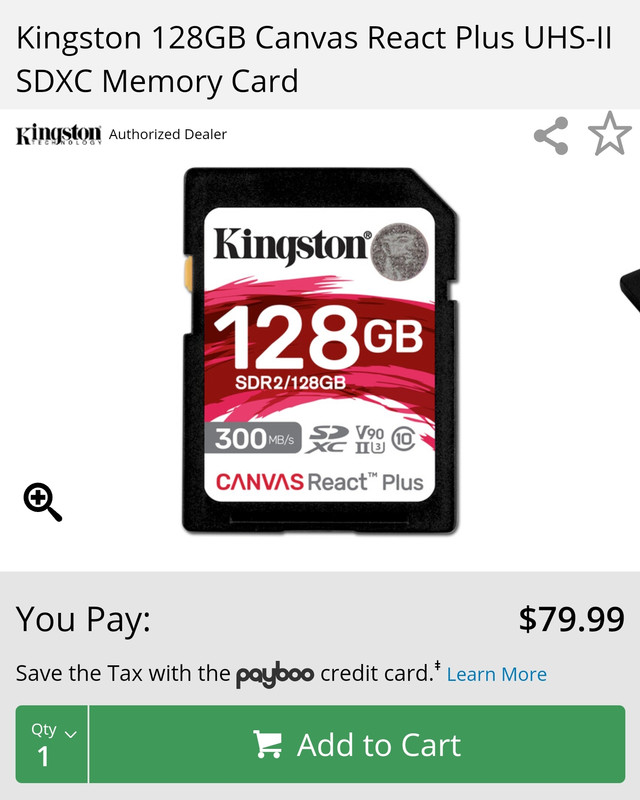
Task: Select the Kingston 128GB Canvas React title
Action: (x=314, y=59)
